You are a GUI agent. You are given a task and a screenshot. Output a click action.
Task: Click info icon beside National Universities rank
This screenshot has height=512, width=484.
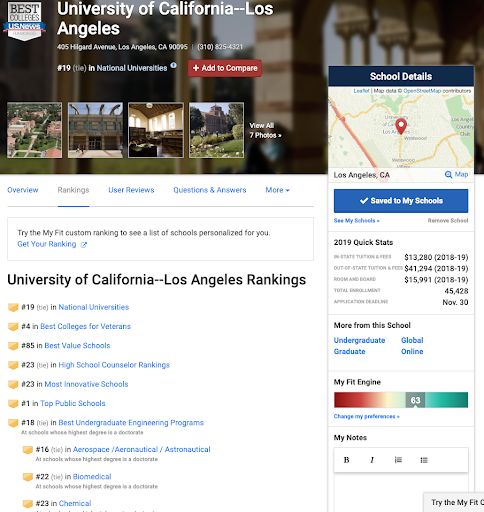point(173,65)
